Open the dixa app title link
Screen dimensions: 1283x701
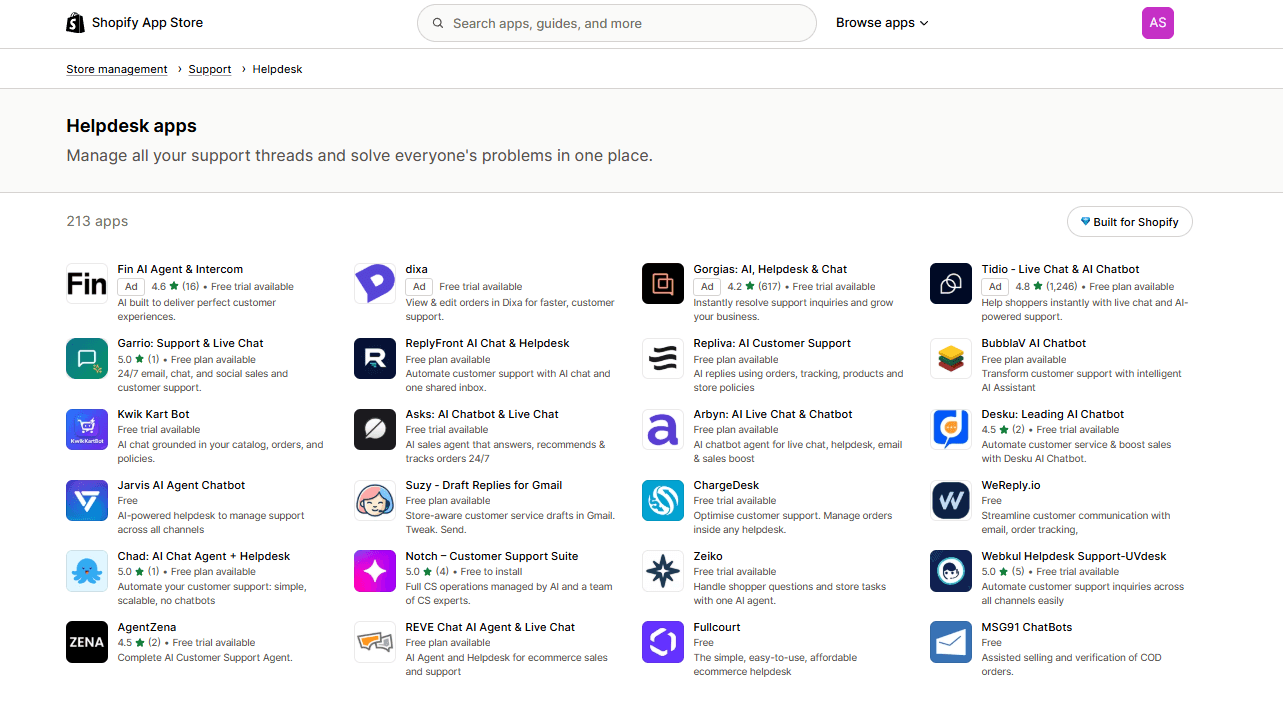tap(417, 269)
